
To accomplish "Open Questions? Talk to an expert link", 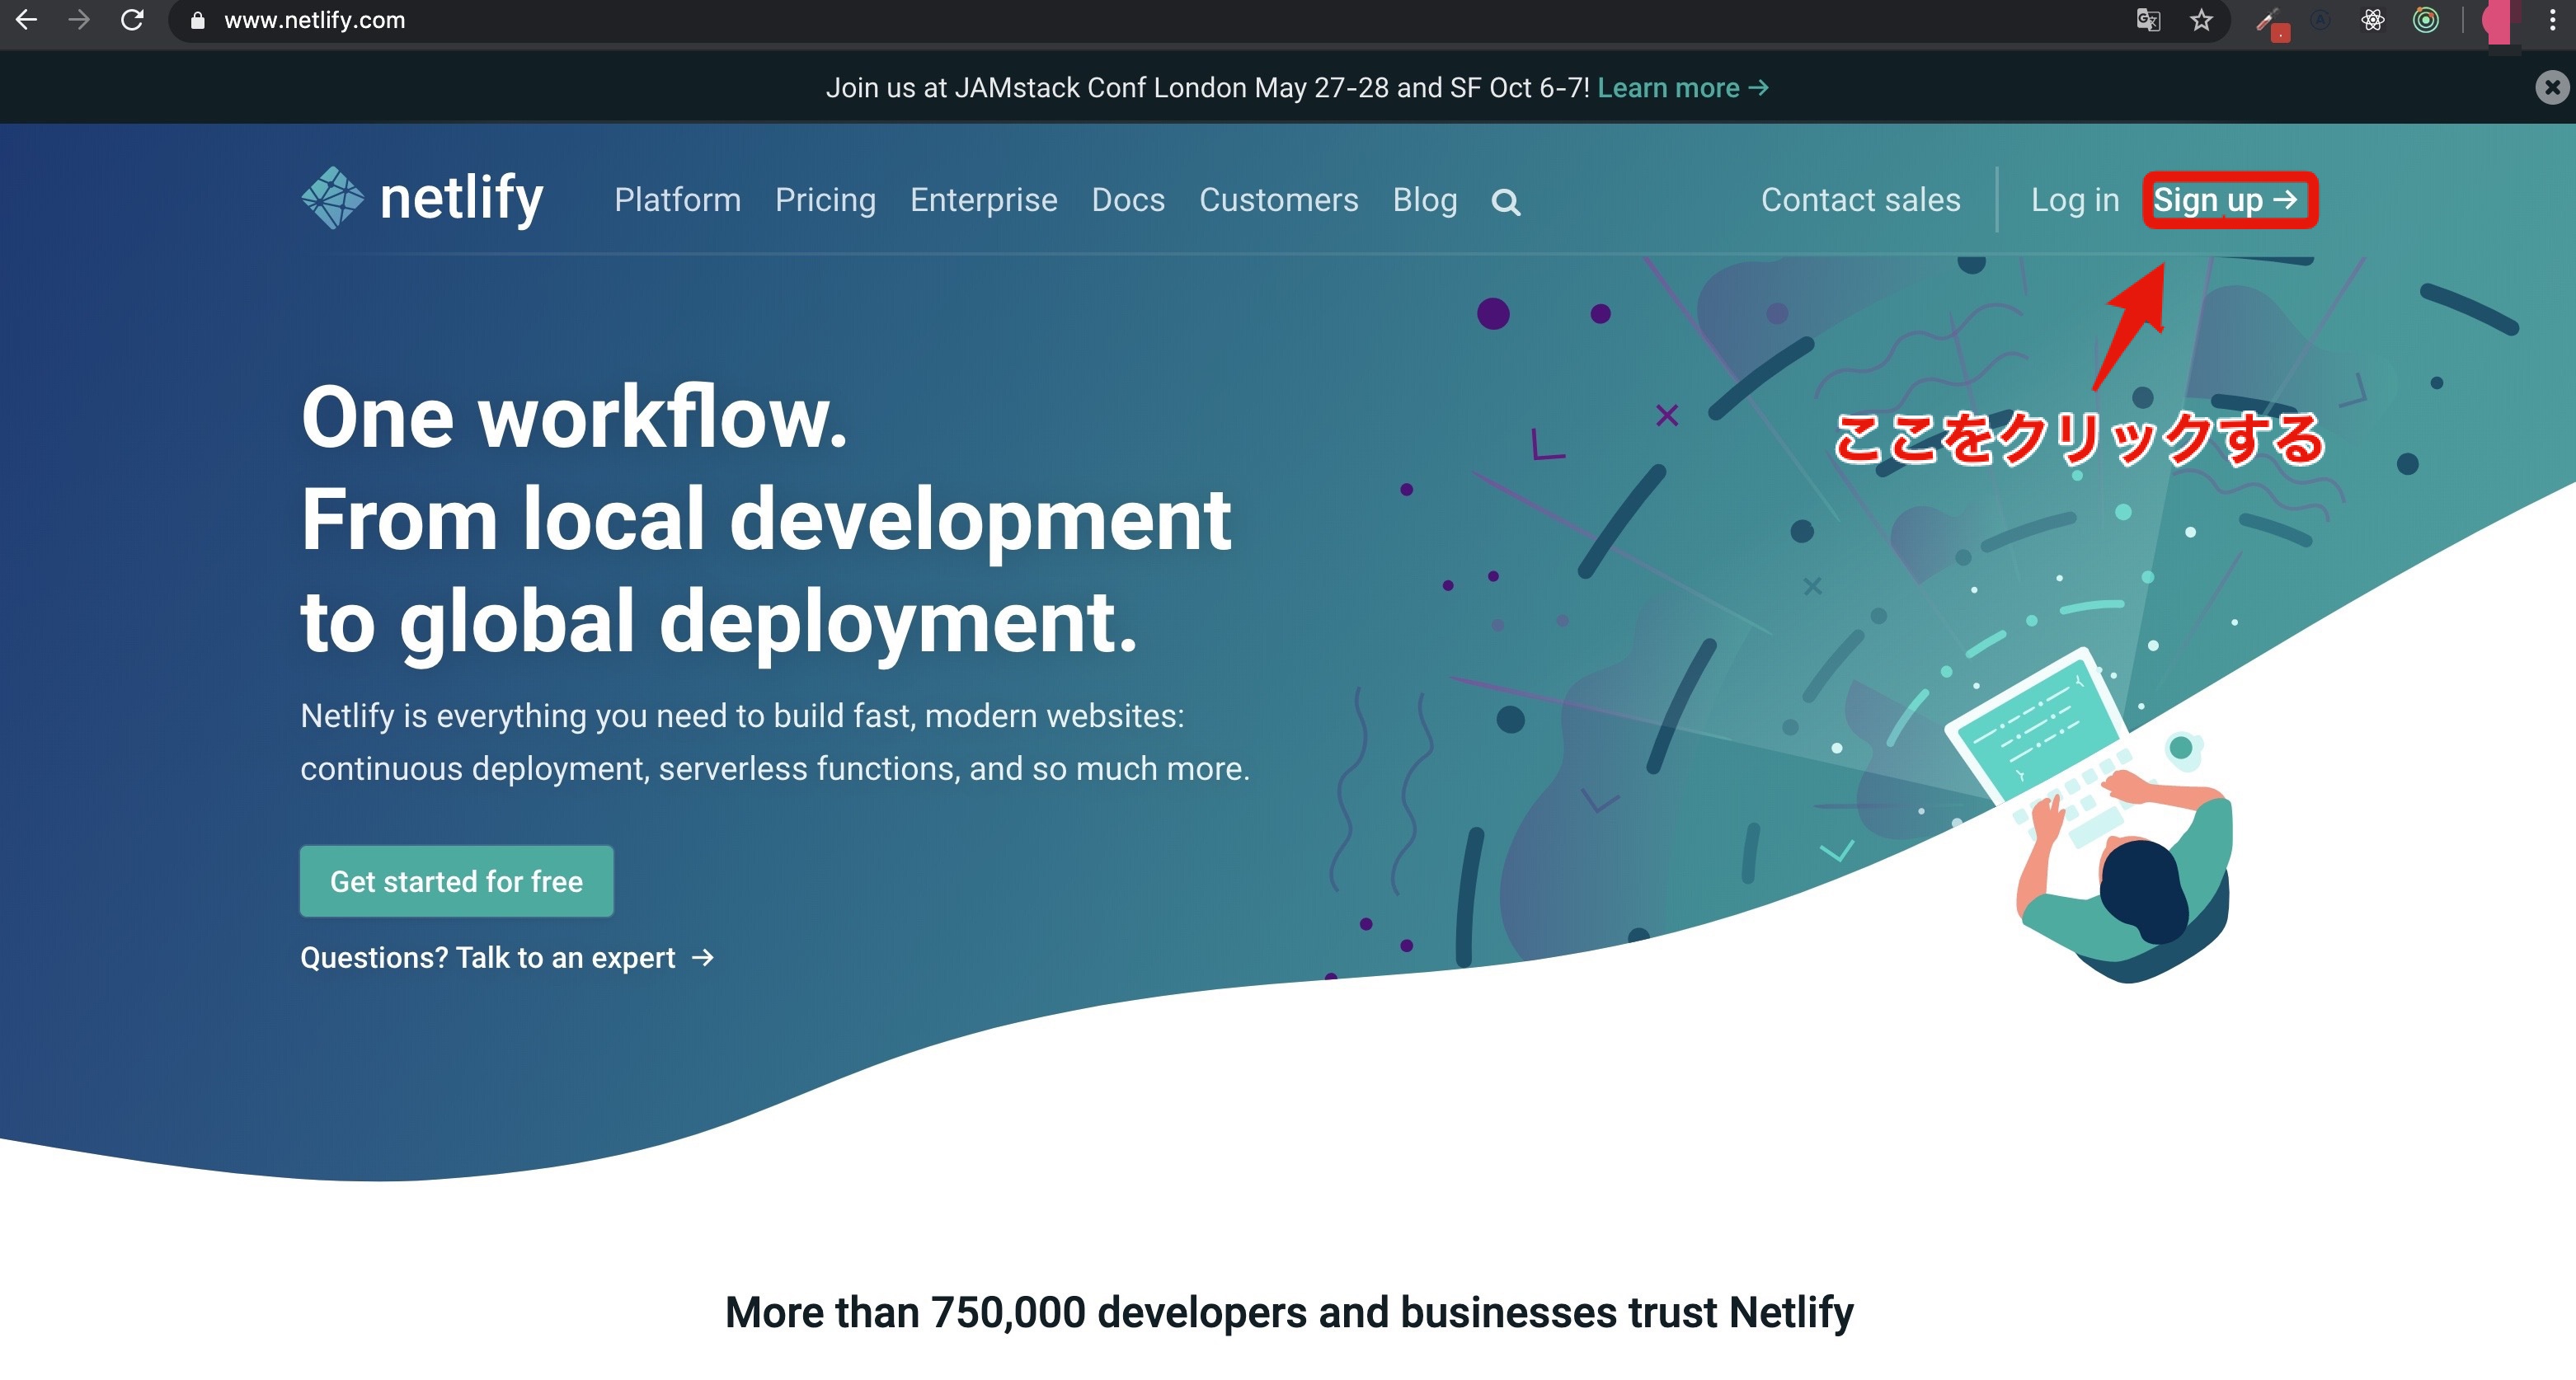I will click(x=507, y=958).
